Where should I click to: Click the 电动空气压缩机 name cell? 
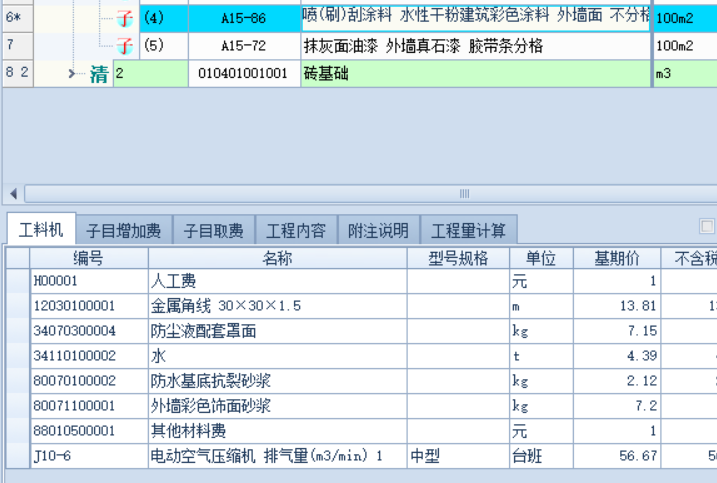click(x=278, y=456)
